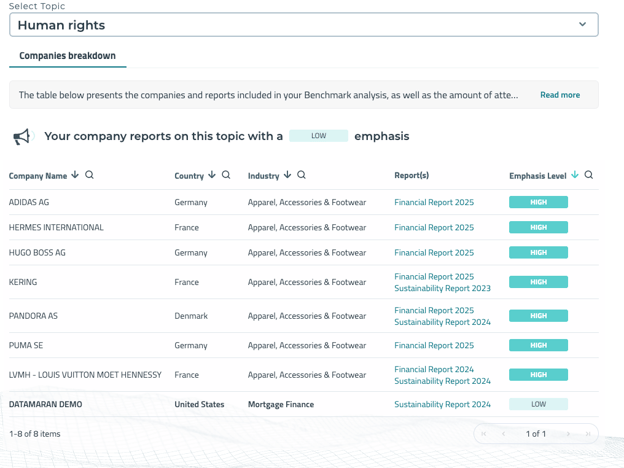
Task: Search the Emphasis Level column via magnifier icon
Action: pos(589,175)
